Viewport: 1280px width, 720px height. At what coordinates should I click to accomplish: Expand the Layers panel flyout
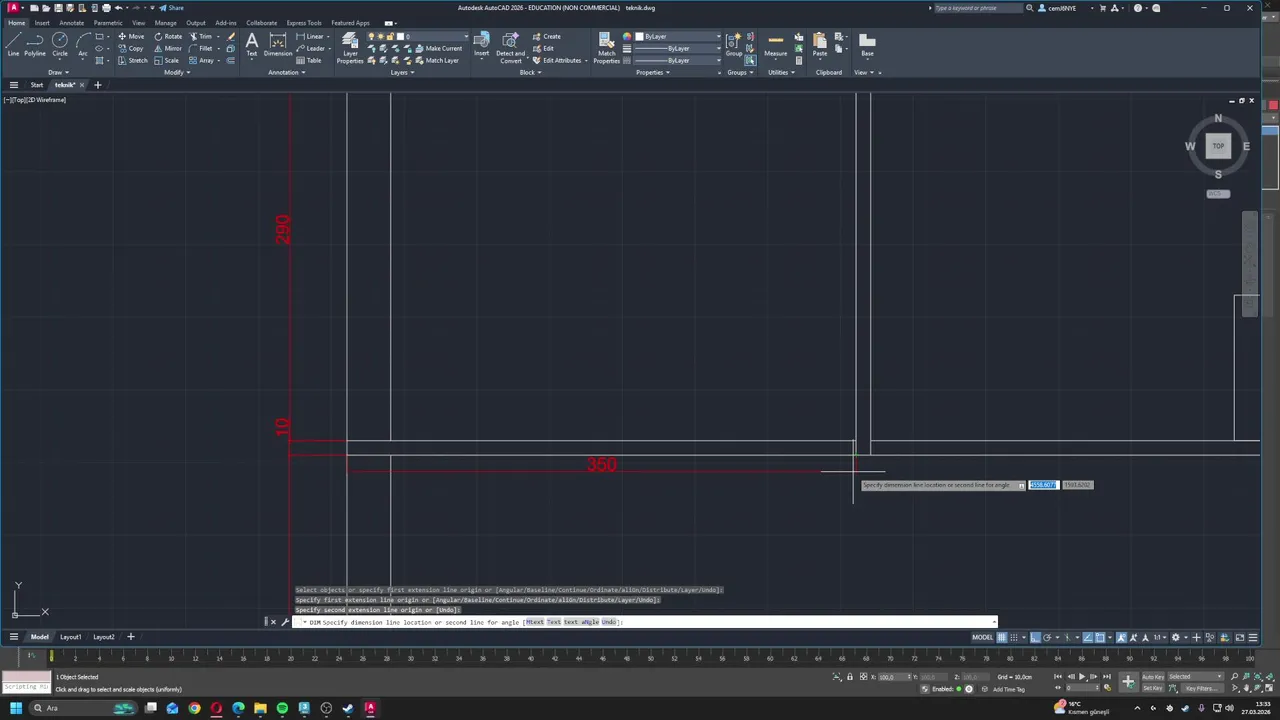[x=402, y=72]
